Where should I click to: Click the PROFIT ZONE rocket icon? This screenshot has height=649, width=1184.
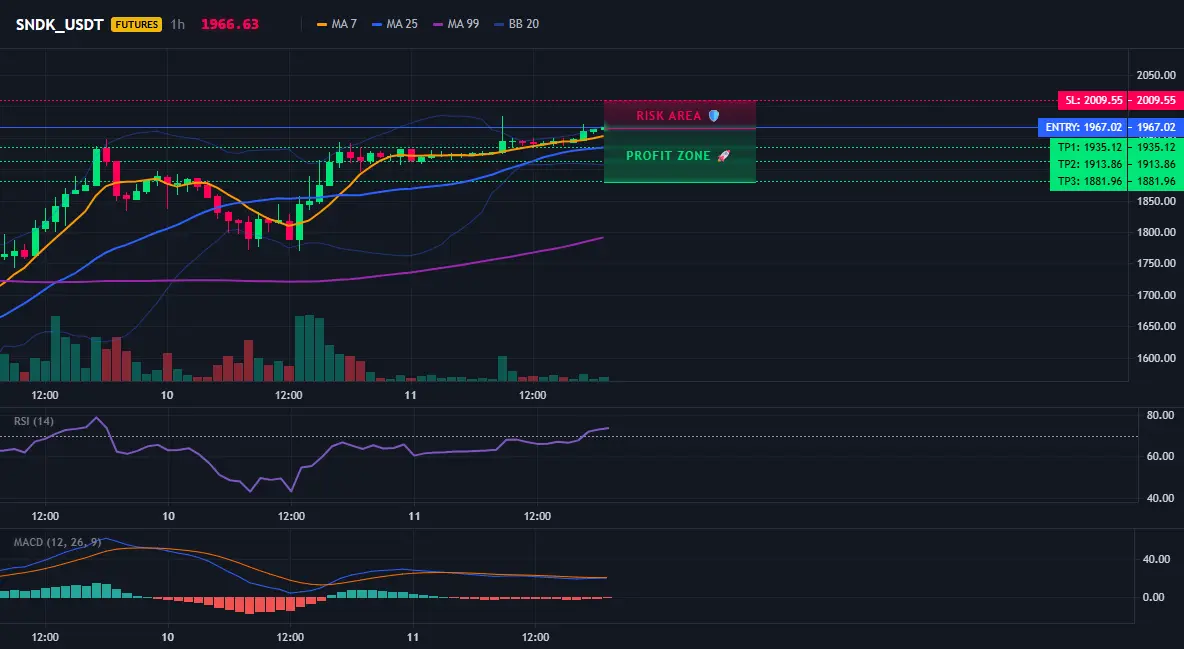tap(723, 156)
